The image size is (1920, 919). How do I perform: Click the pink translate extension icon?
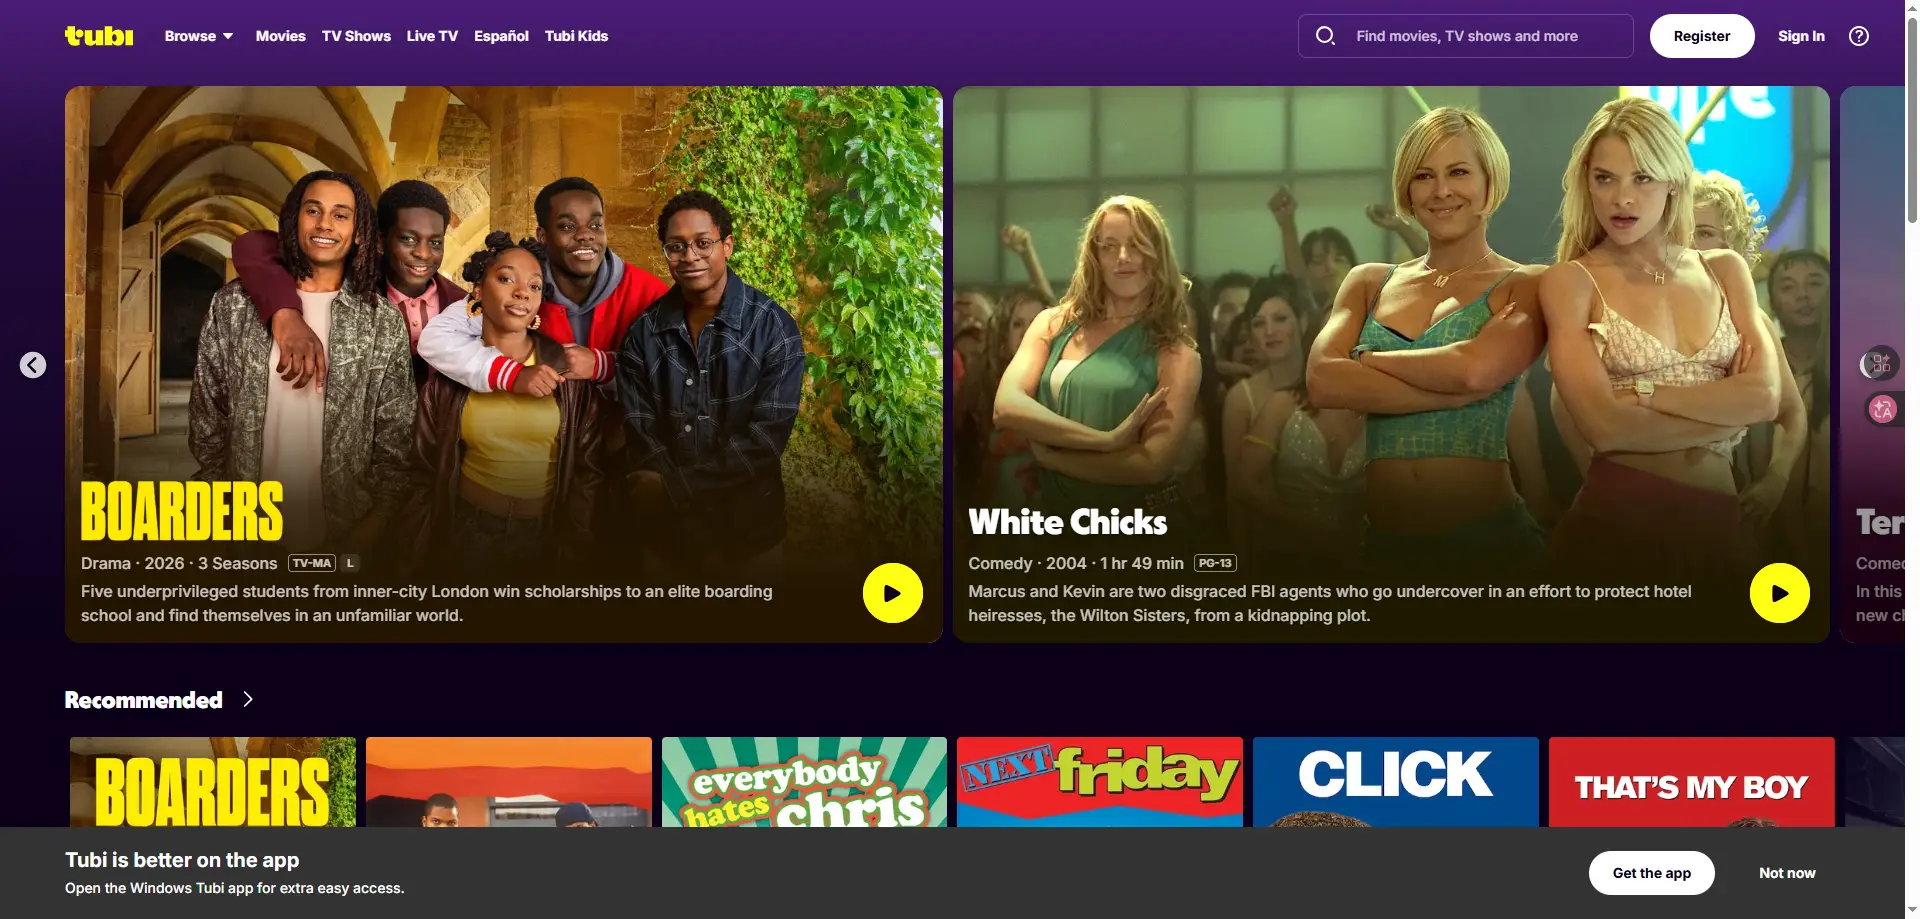(1883, 409)
